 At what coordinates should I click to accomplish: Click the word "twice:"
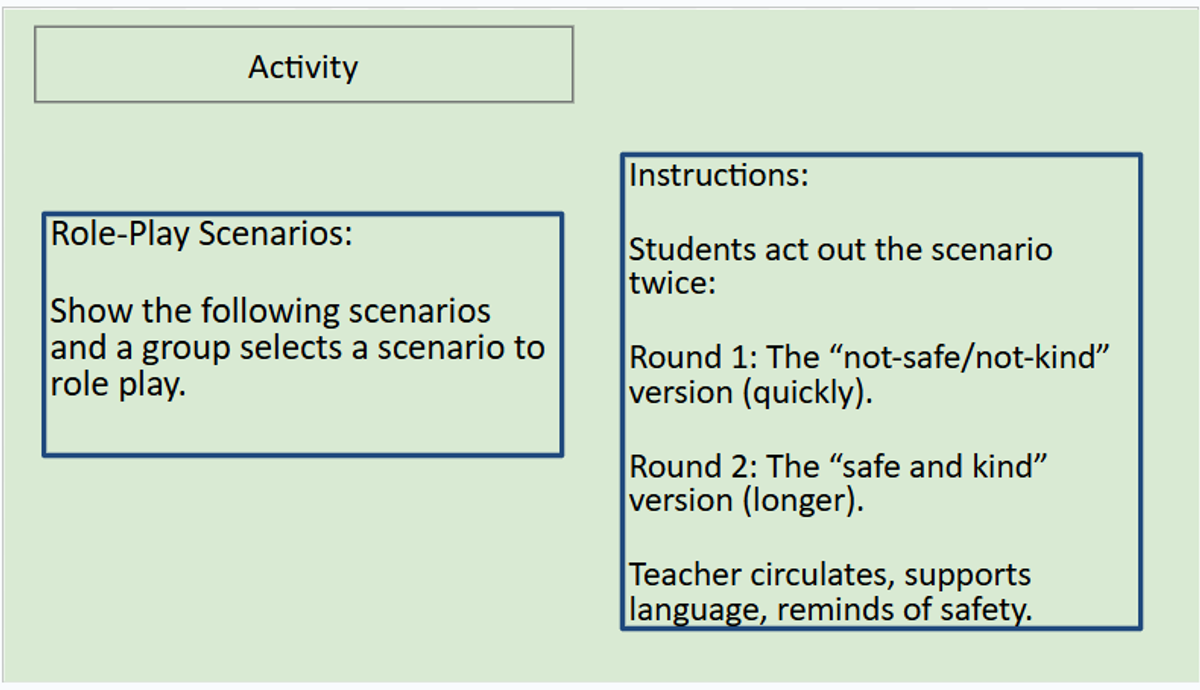point(672,284)
